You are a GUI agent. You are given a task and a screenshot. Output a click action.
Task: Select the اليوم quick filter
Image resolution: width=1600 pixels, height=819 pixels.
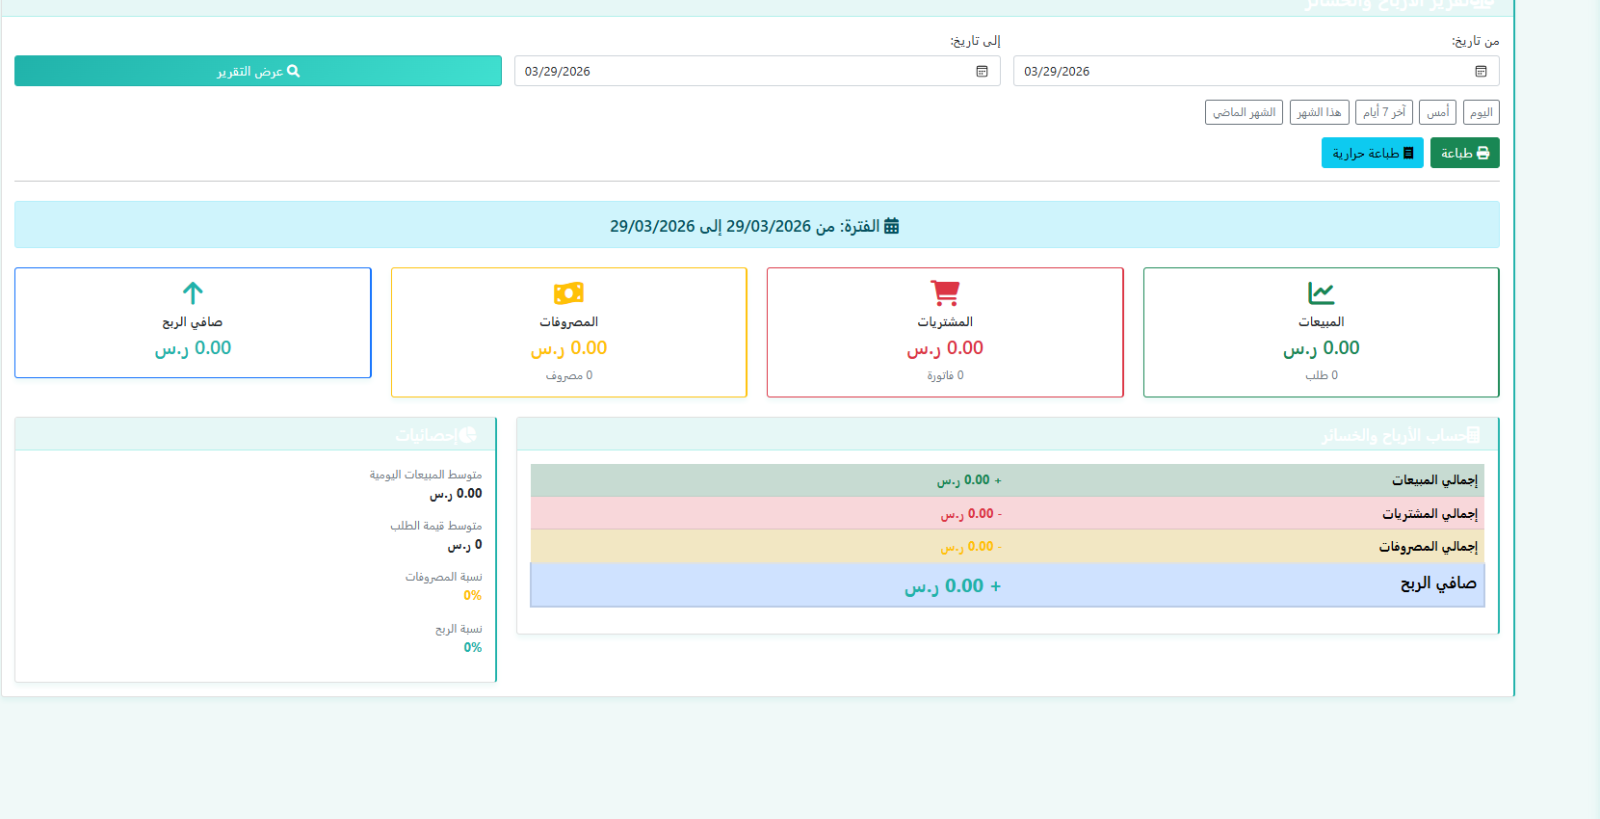1481,112
